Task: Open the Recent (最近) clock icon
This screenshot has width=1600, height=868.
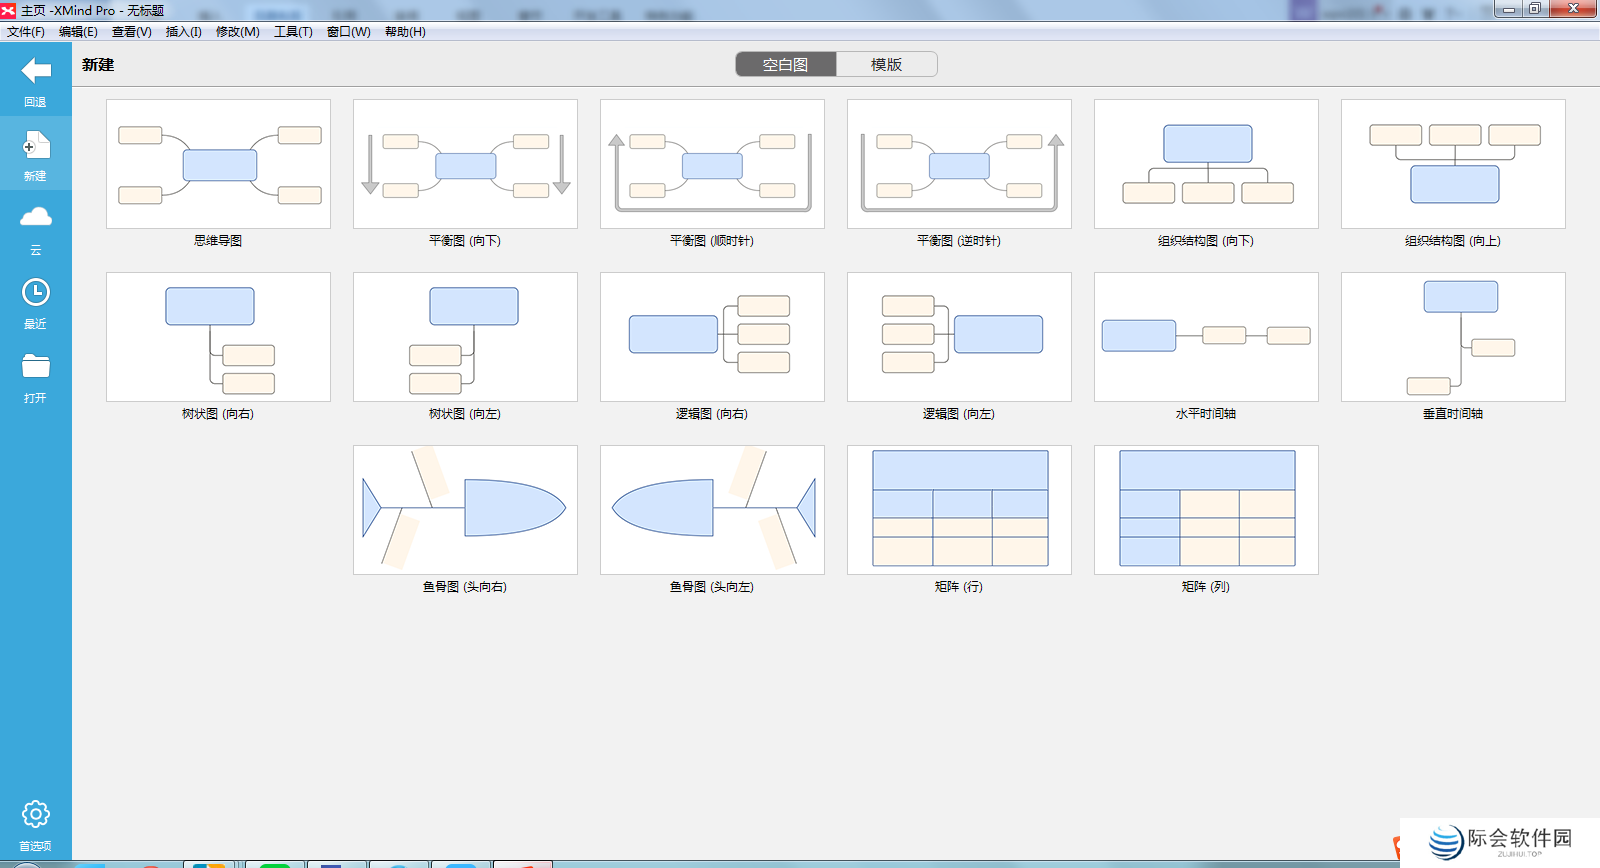Action: 36,293
